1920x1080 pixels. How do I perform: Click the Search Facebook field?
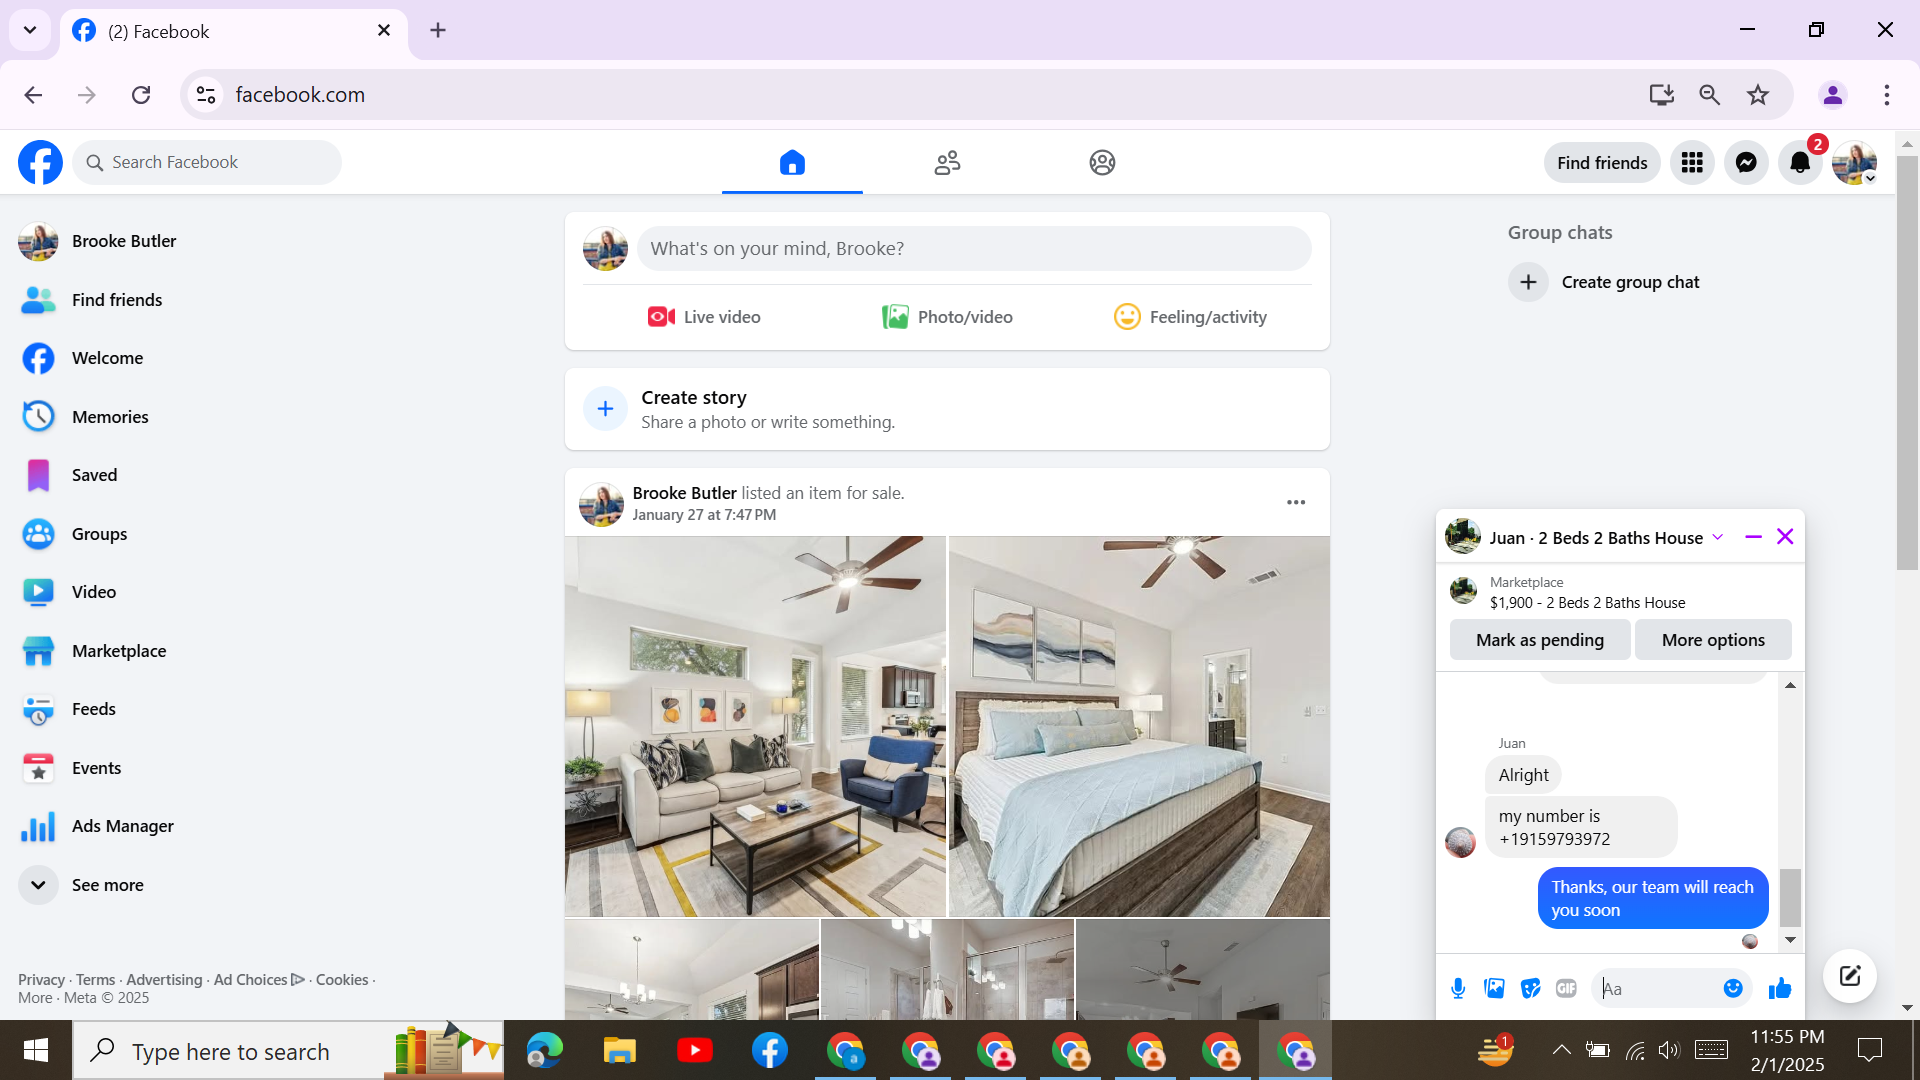coord(207,162)
